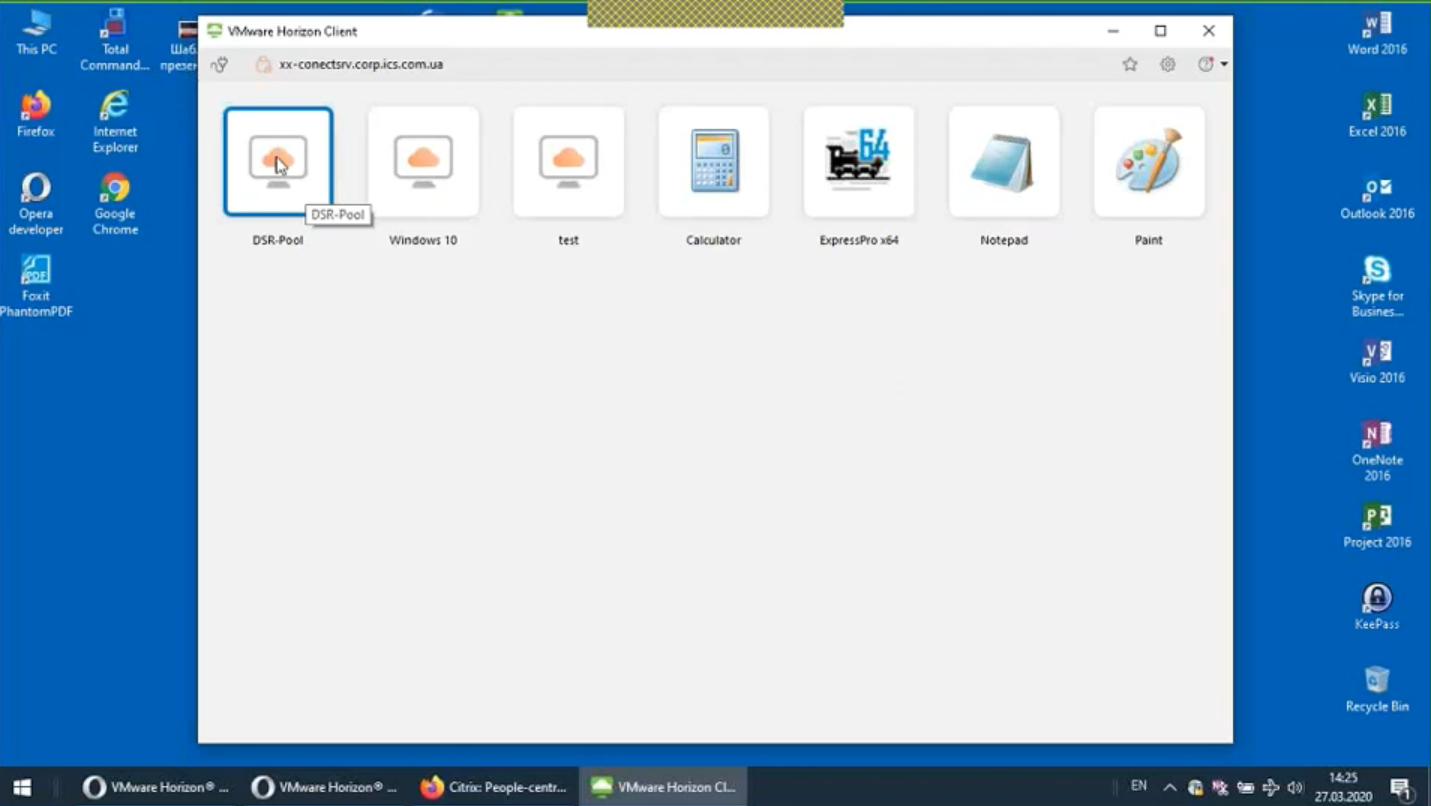Viewport: 1431px width, 806px height.
Task: Click the DSR-Pool label text
Action: (x=278, y=240)
